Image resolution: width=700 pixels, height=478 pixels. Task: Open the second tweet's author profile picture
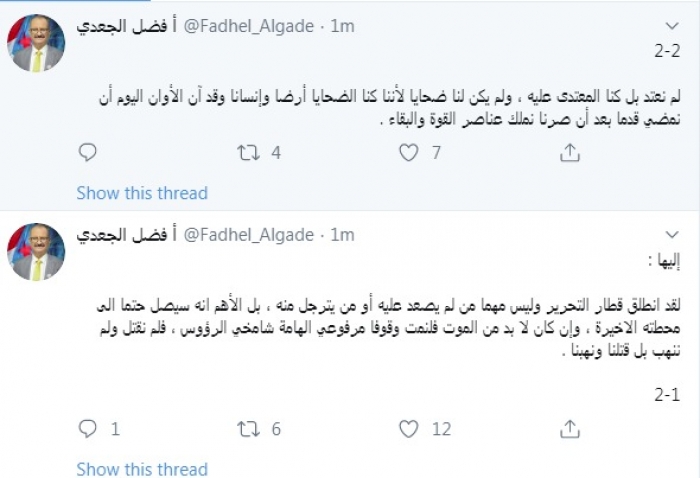pyautogui.click(x=38, y=252)
